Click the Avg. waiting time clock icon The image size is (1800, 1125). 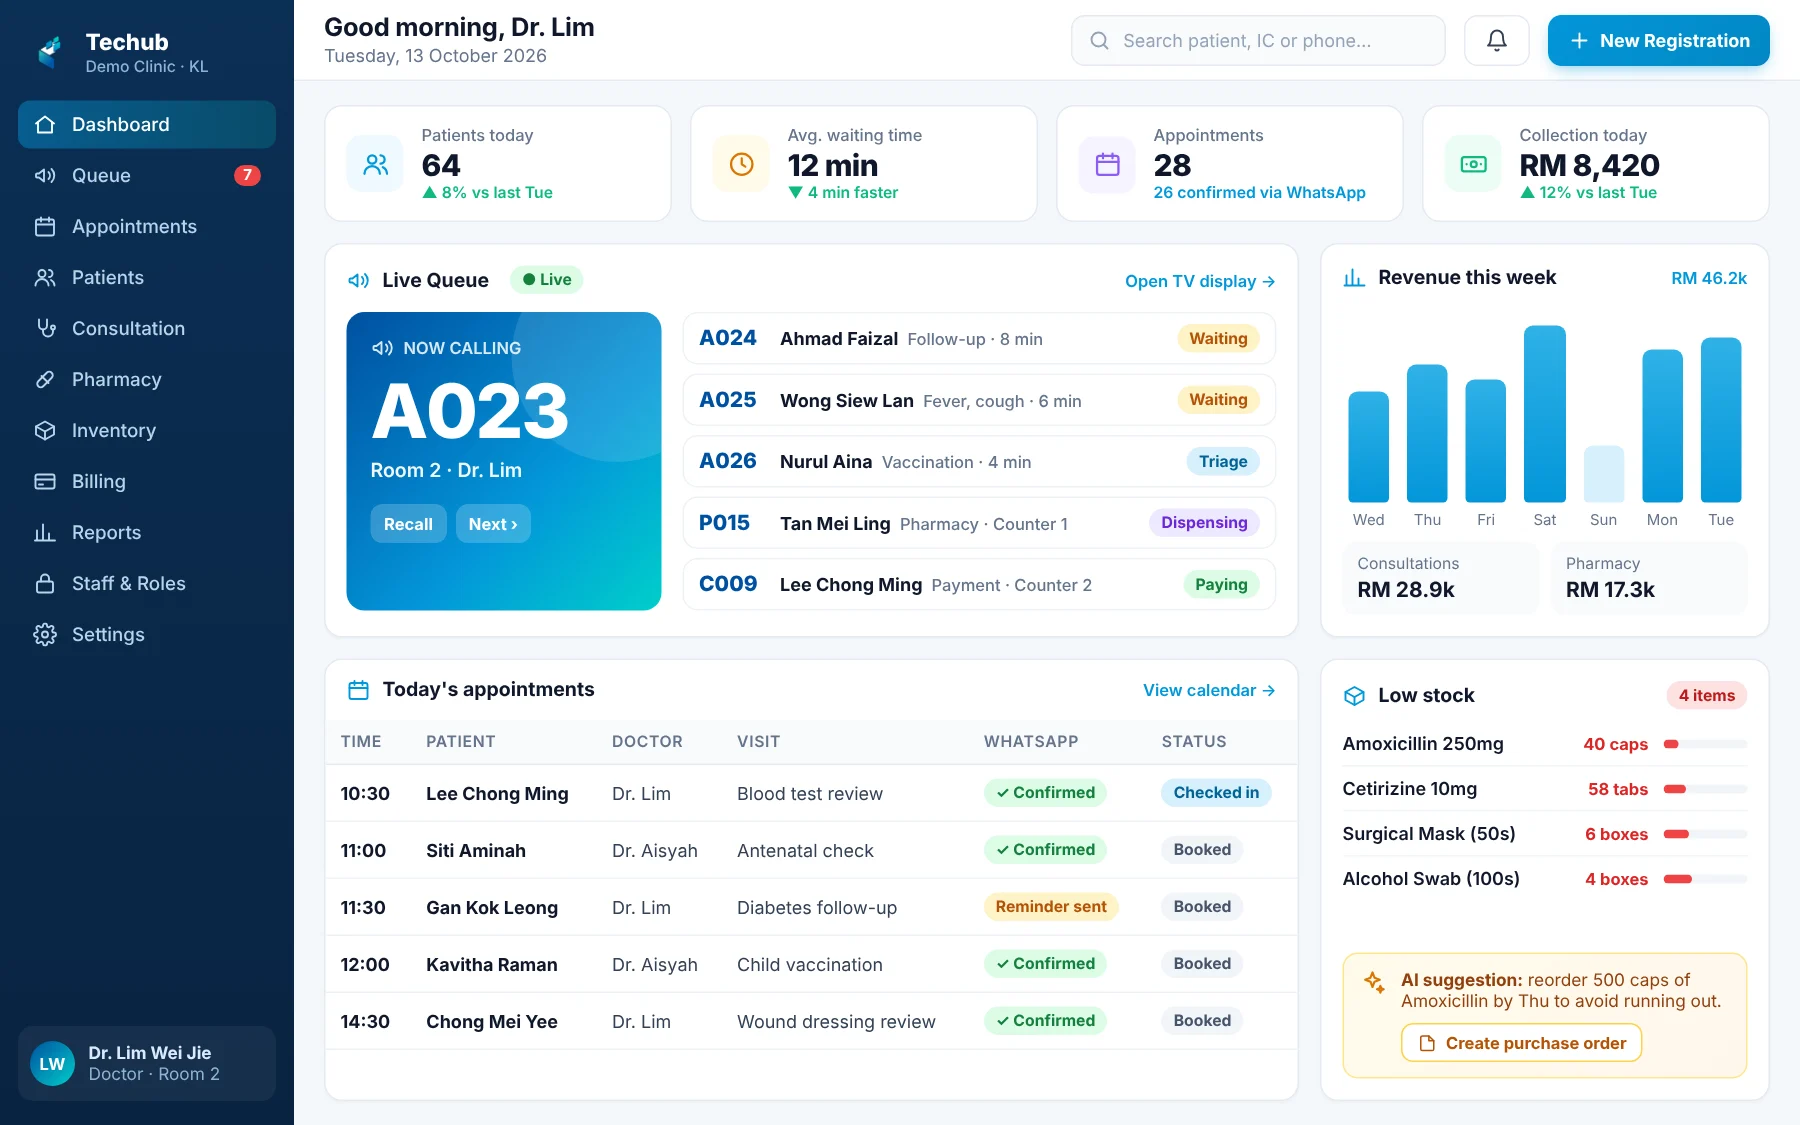click(x=742, y=164)
